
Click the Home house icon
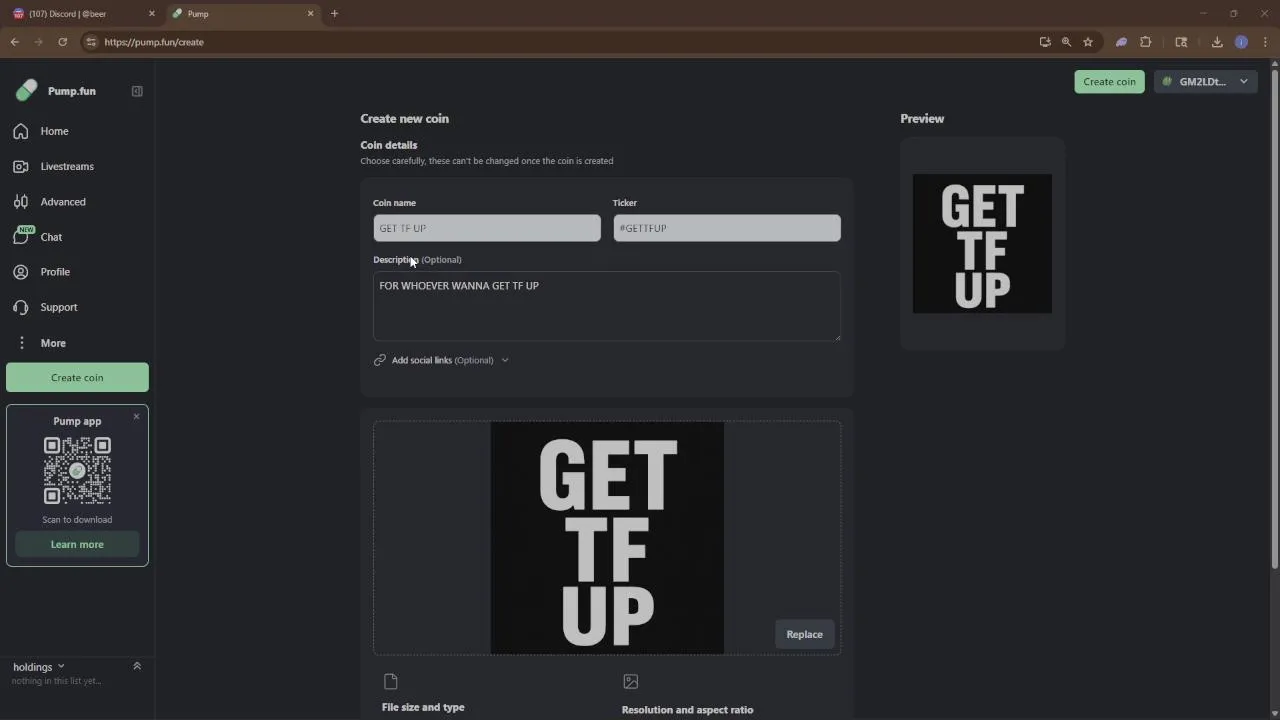tap(21, 131)
